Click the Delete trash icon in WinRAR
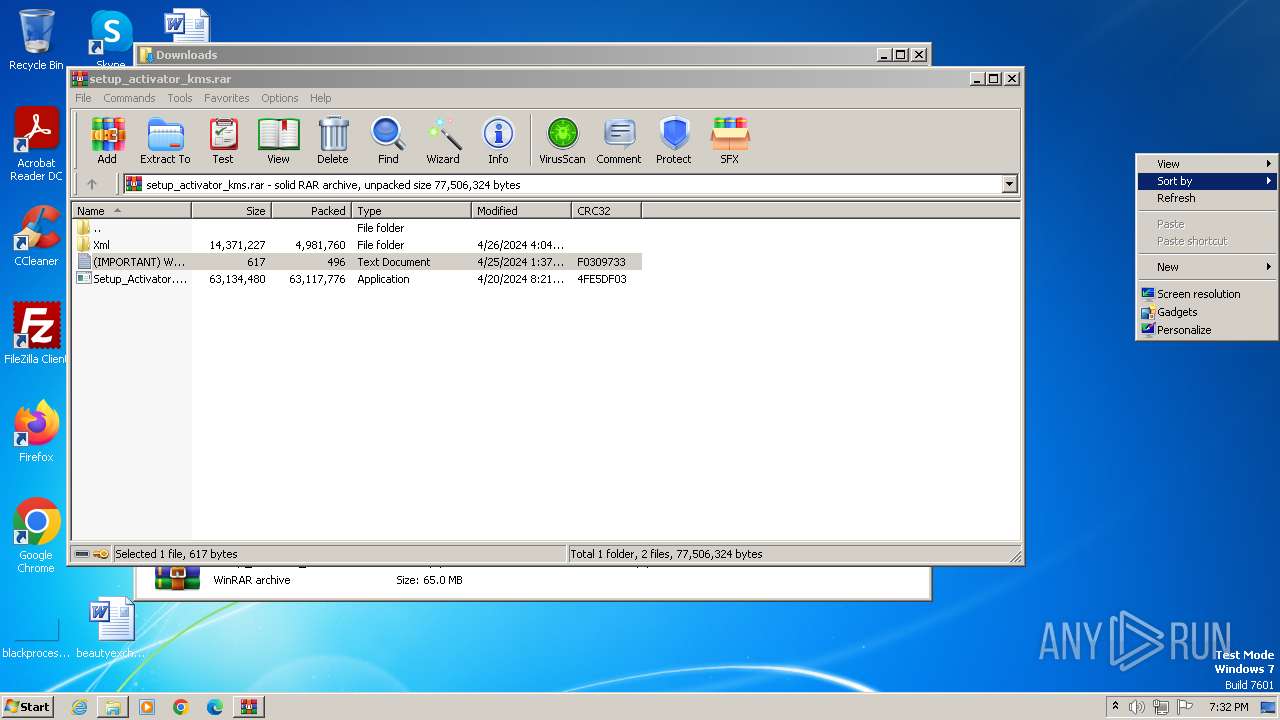The height and width of the screenshot is (720, 1280). pyautogui.click(x=333, y=140)
